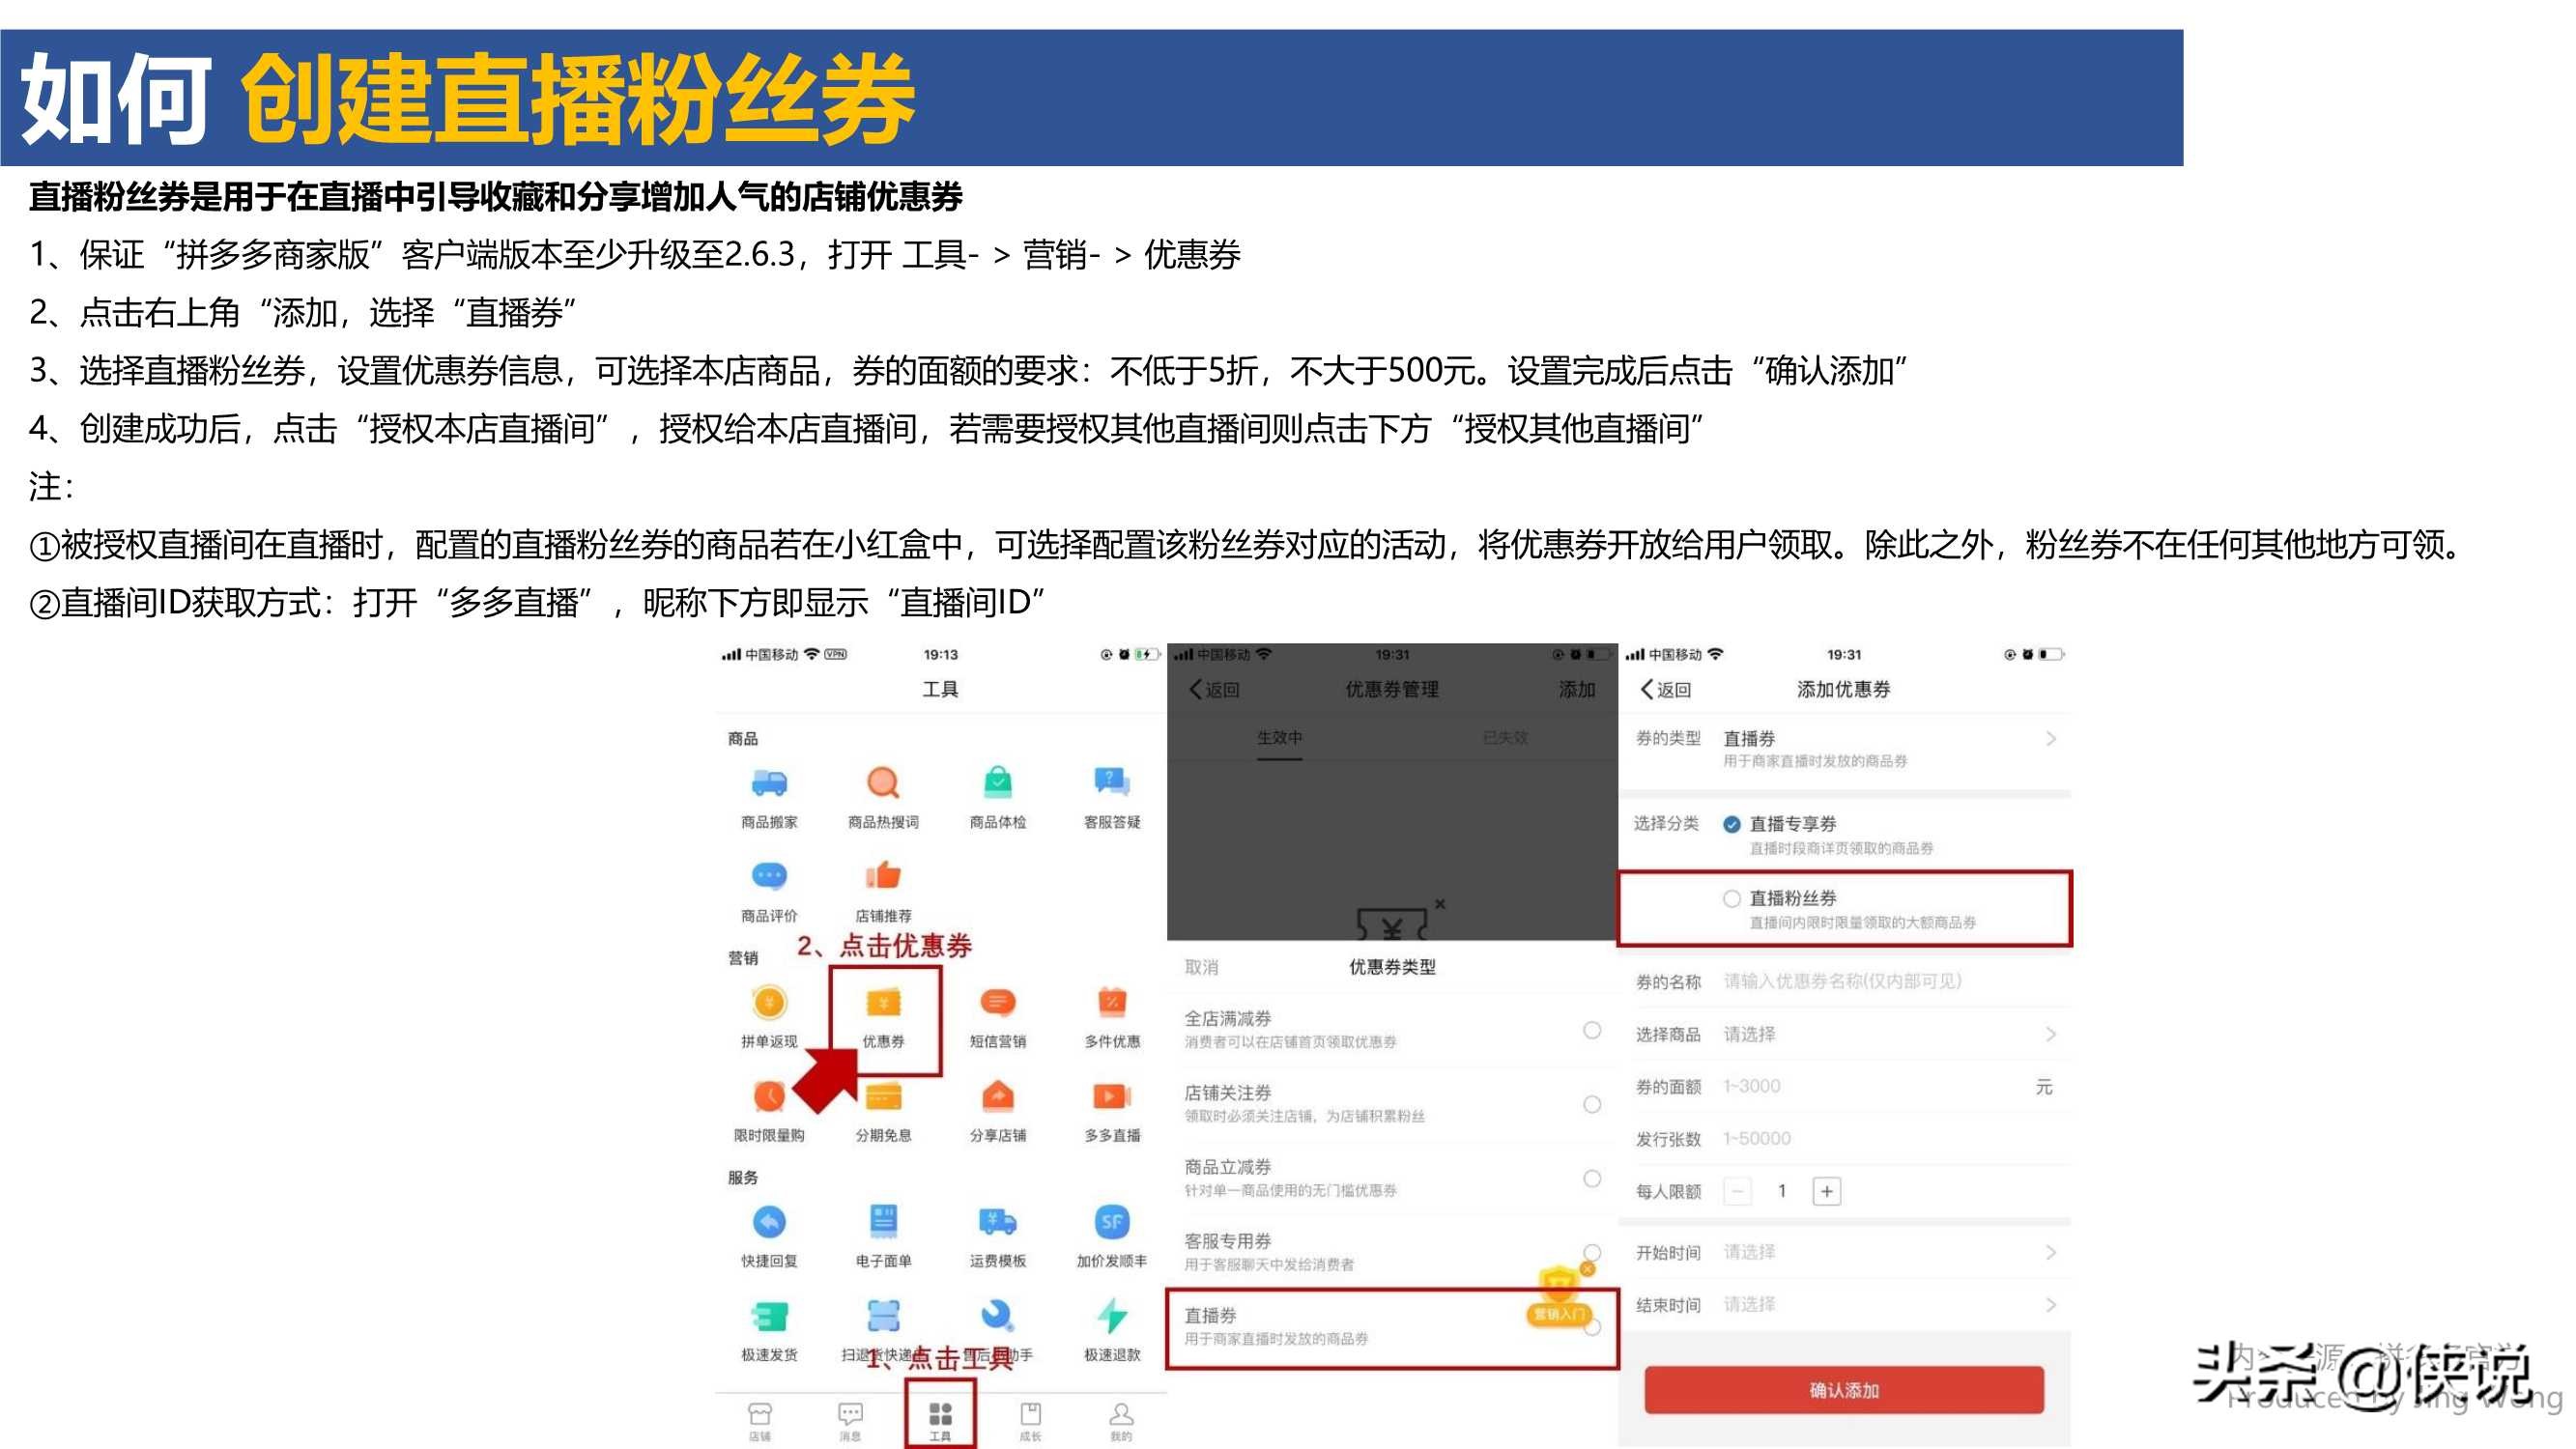Click the 券的名称 input field
Image resolution: width=2576 pixels, height=1449 pixels.
click(x=1842, y=981)
